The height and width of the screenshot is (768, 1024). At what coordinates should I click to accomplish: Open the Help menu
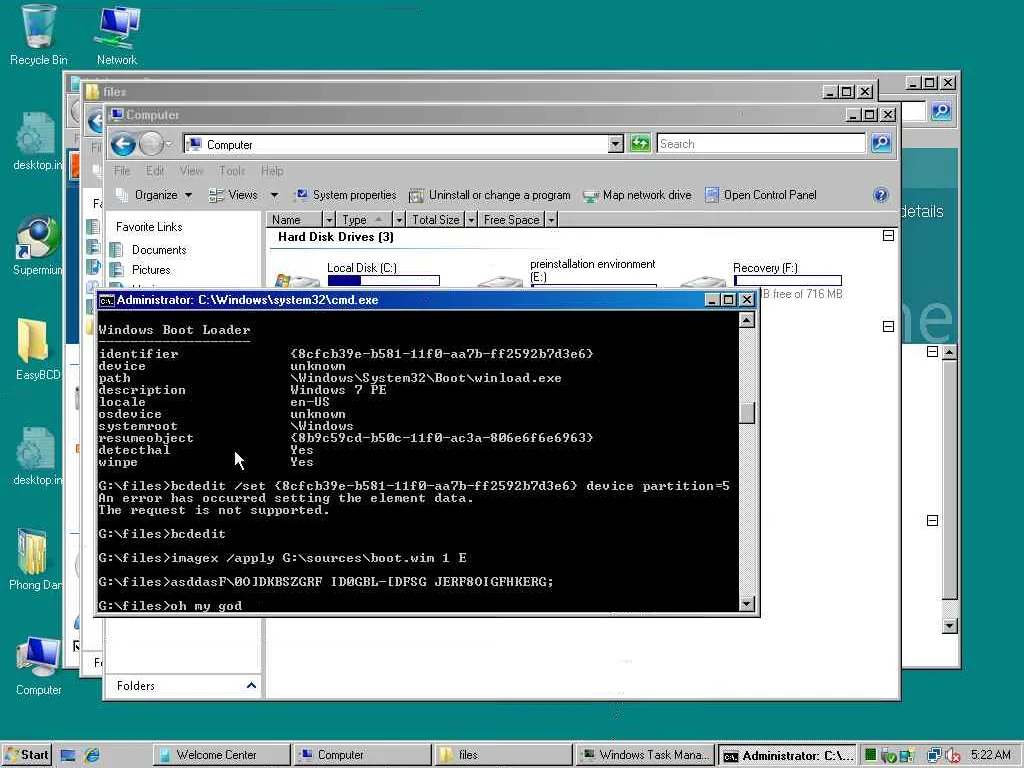pos(272,170)
